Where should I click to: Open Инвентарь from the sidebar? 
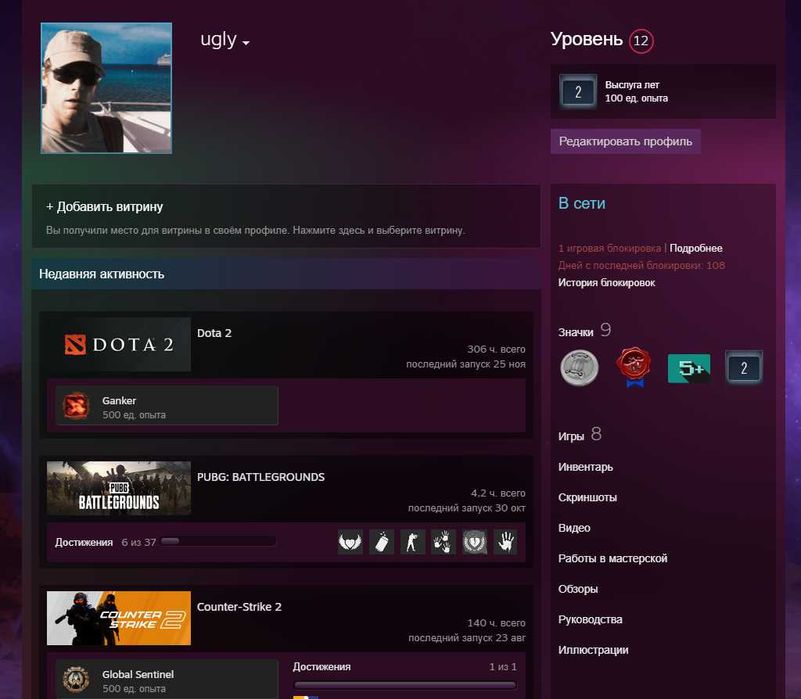(x=585, y=467)
